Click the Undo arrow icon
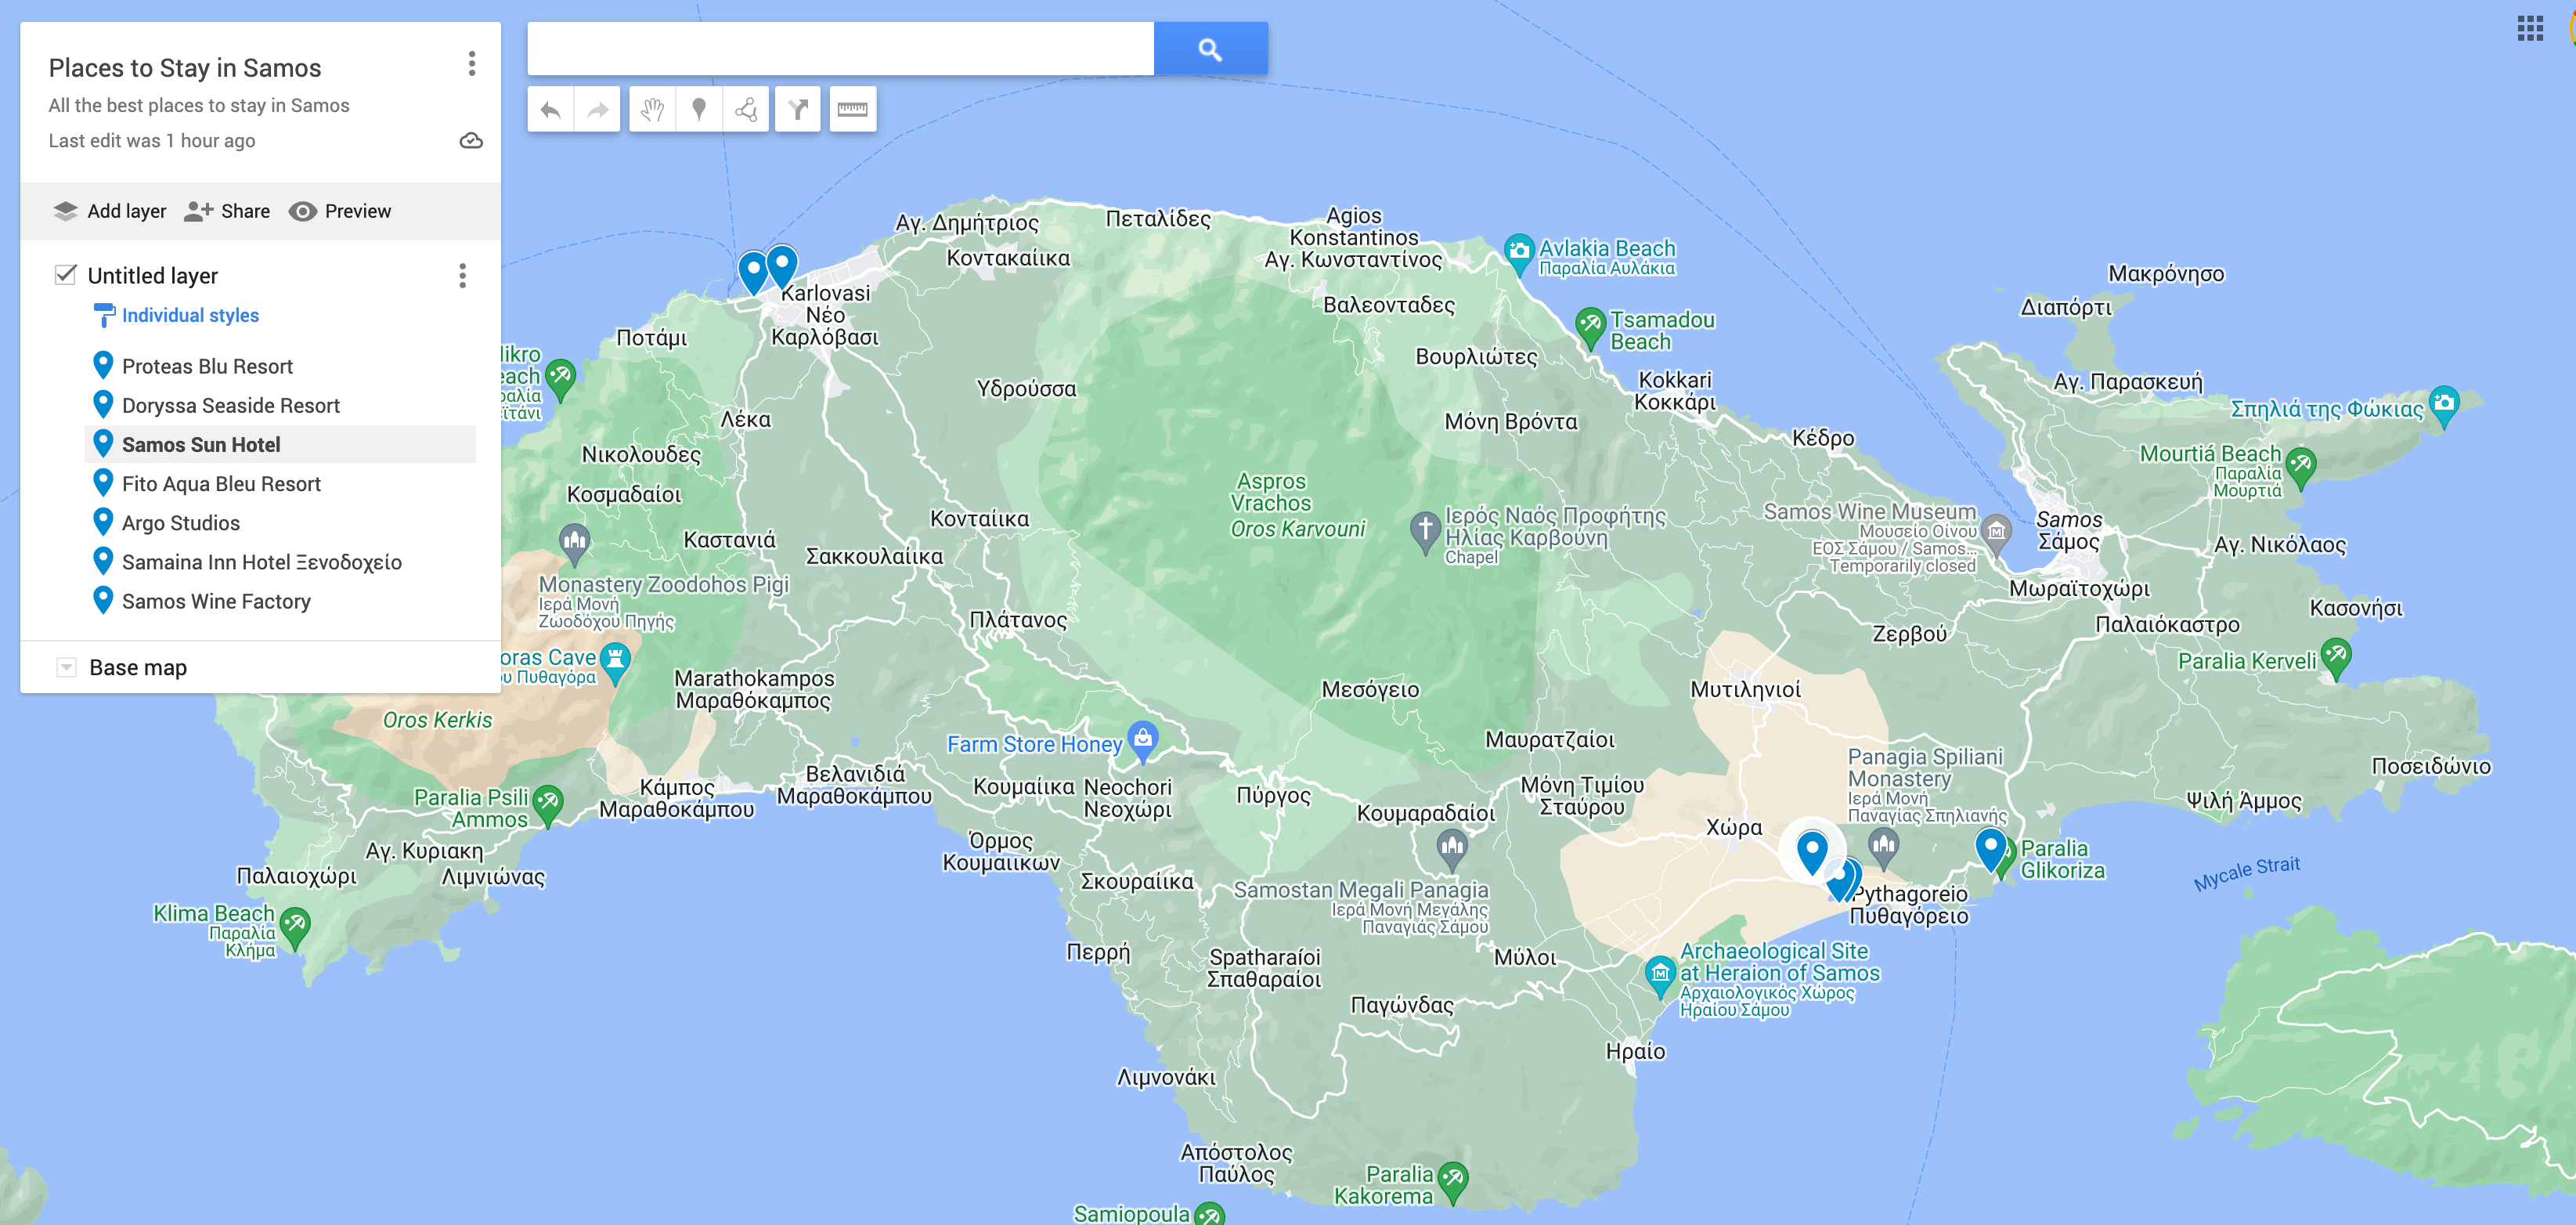 549,109
